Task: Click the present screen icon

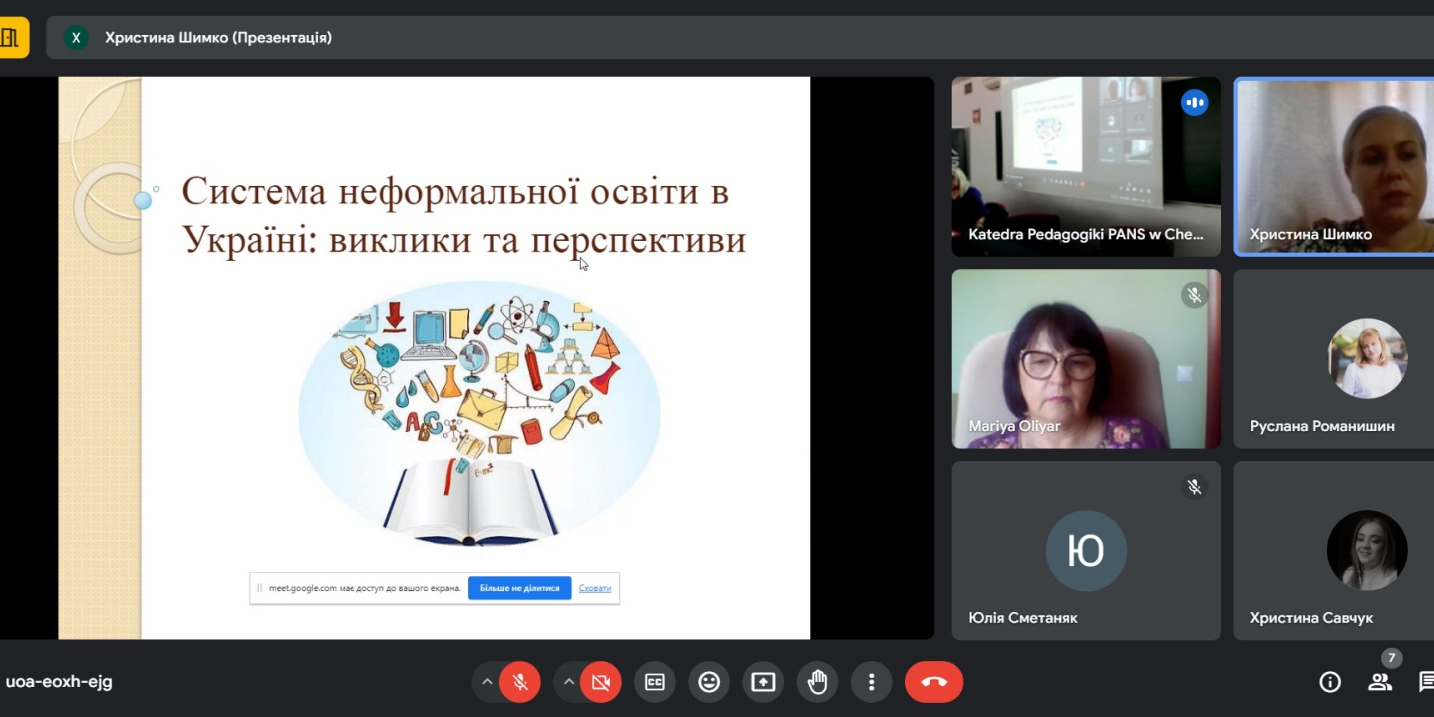Action: [763, 682]
